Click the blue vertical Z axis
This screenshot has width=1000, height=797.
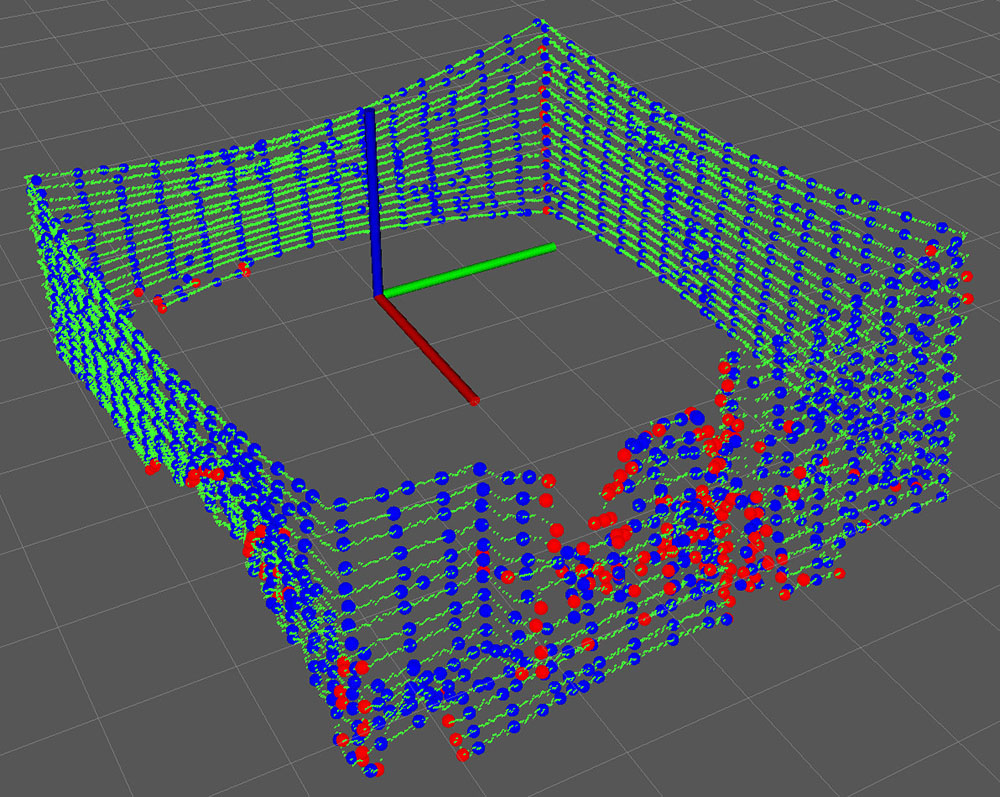click(373, 201)
